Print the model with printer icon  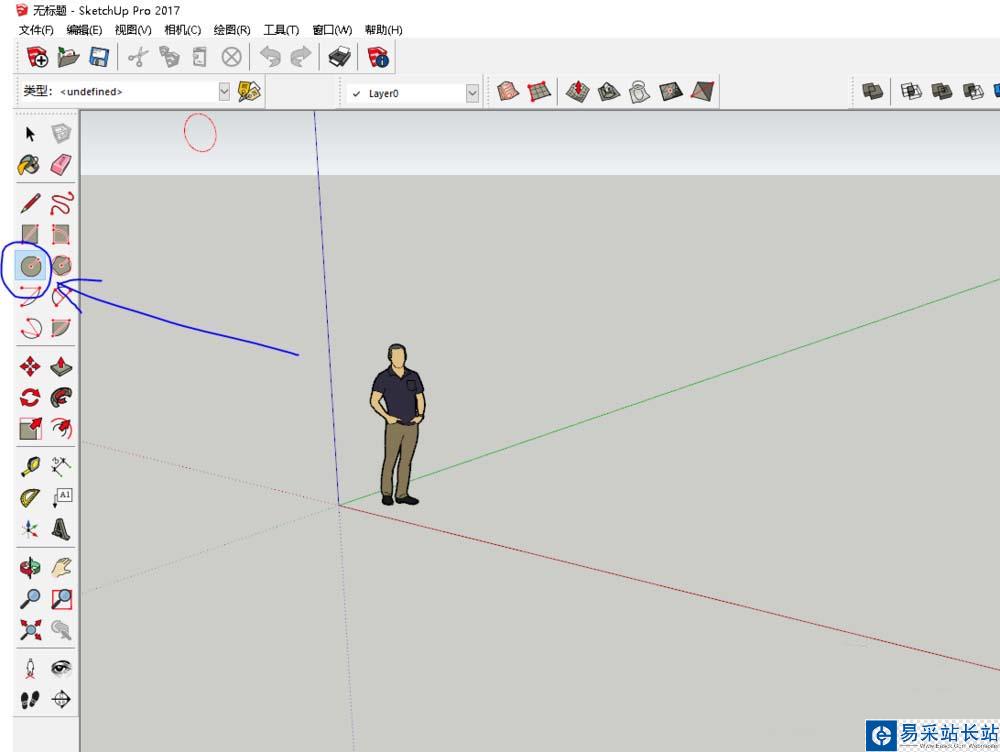(x=339, y=57)
